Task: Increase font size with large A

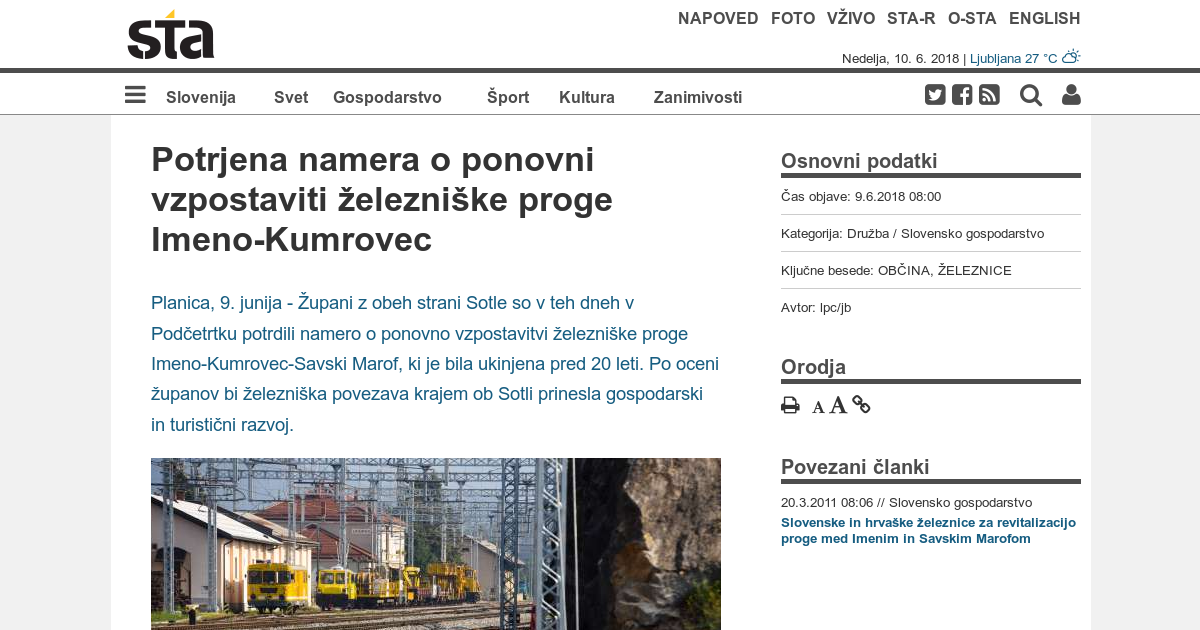Action: (838, 405)
